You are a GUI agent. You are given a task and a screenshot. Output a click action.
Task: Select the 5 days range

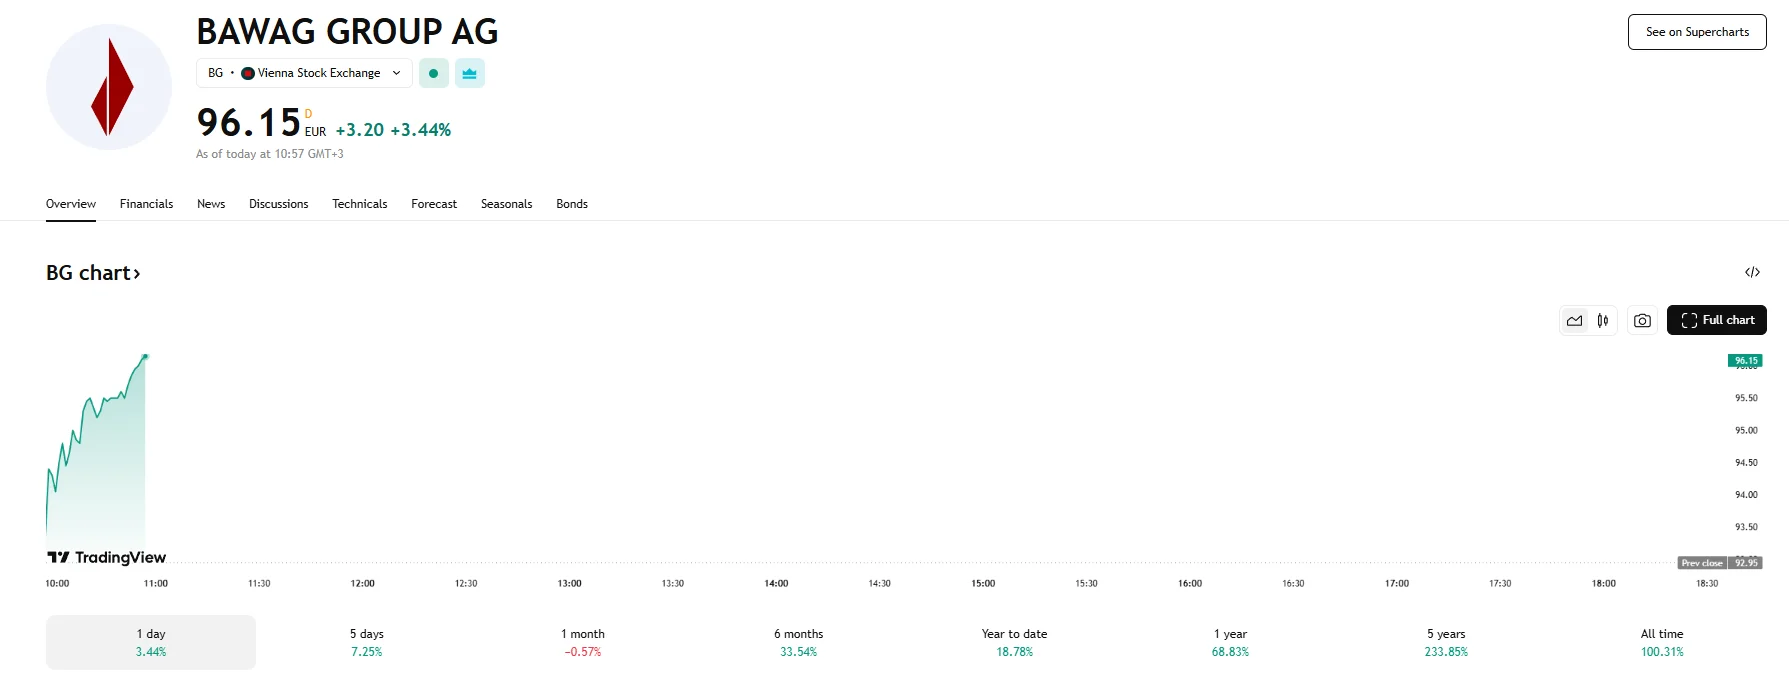366,642
